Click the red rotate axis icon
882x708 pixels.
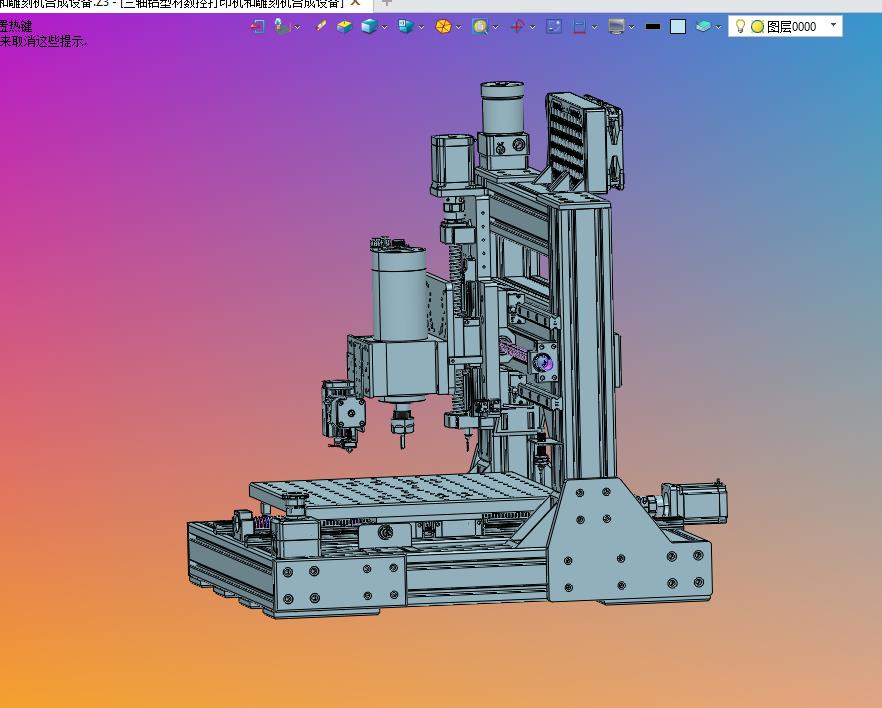point(517,26)
